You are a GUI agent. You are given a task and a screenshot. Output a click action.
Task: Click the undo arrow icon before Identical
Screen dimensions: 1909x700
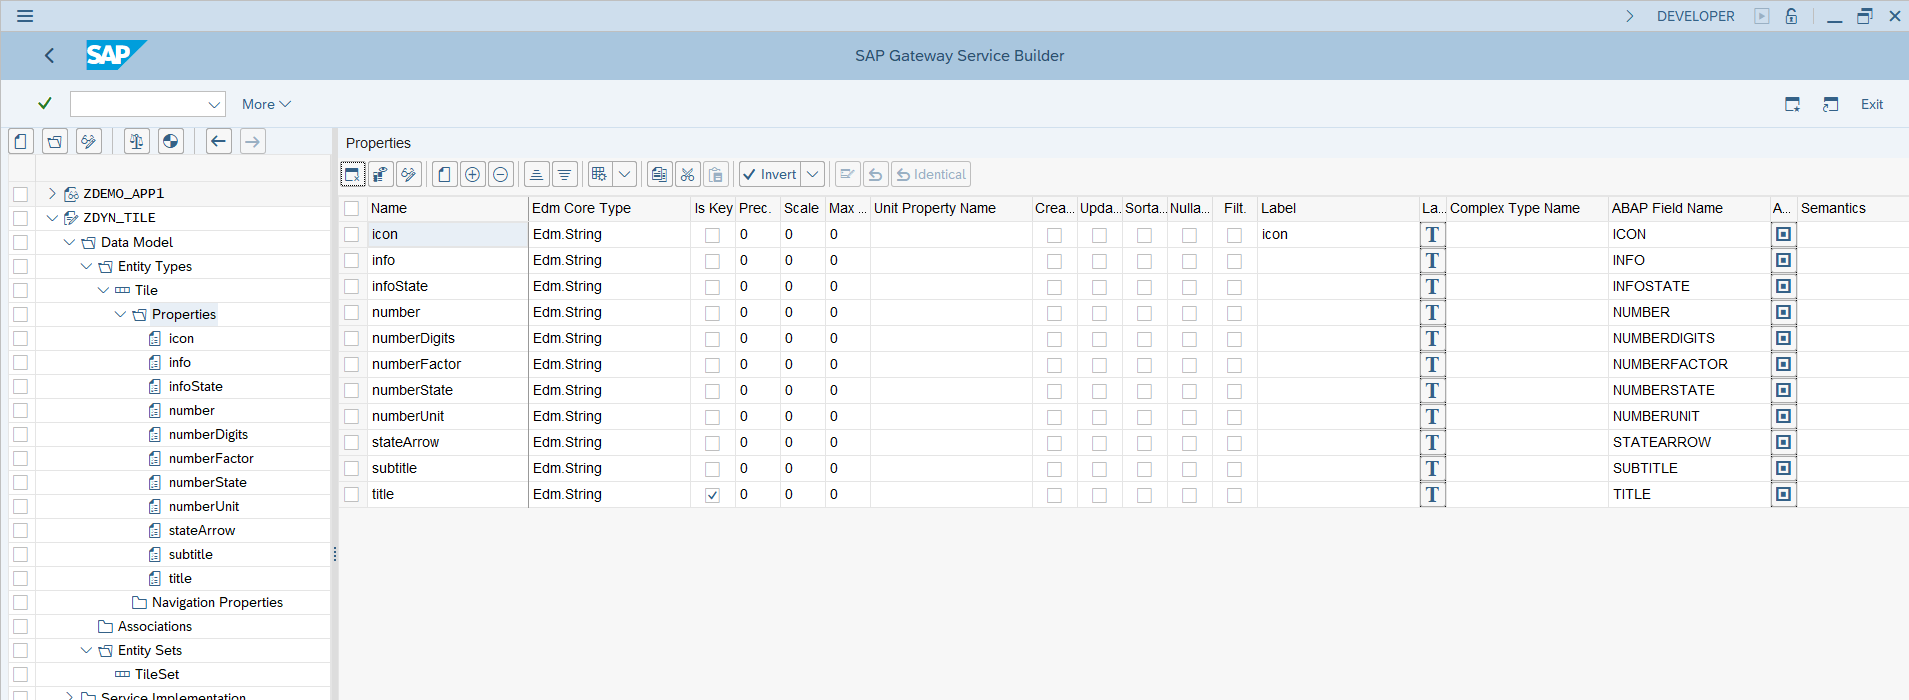[x=875, y=174]
